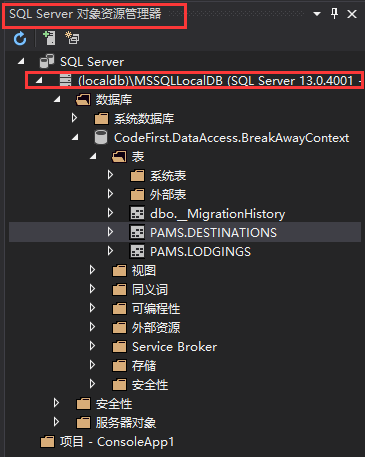Click the Refresh icon in the toolbar
This screenshot has width=365, height=457.
20,39
